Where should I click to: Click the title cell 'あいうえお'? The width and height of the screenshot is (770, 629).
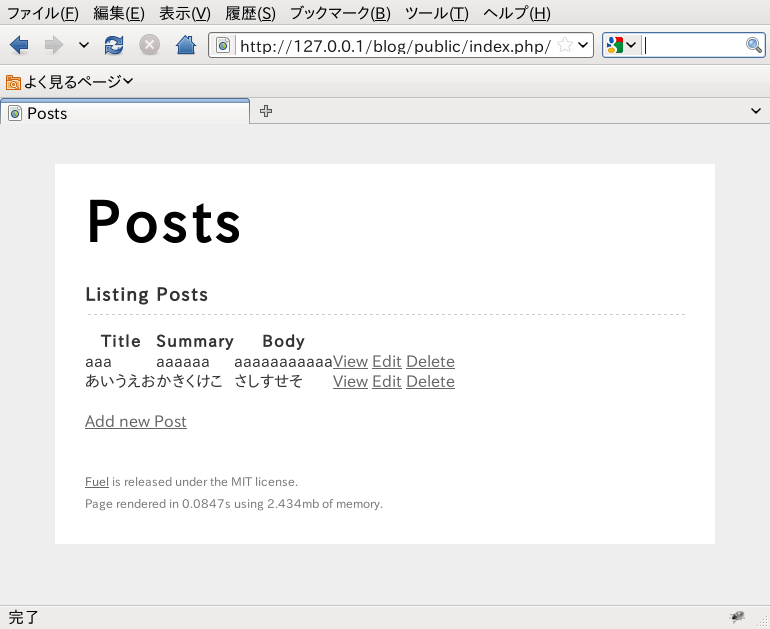pos(120,381)
